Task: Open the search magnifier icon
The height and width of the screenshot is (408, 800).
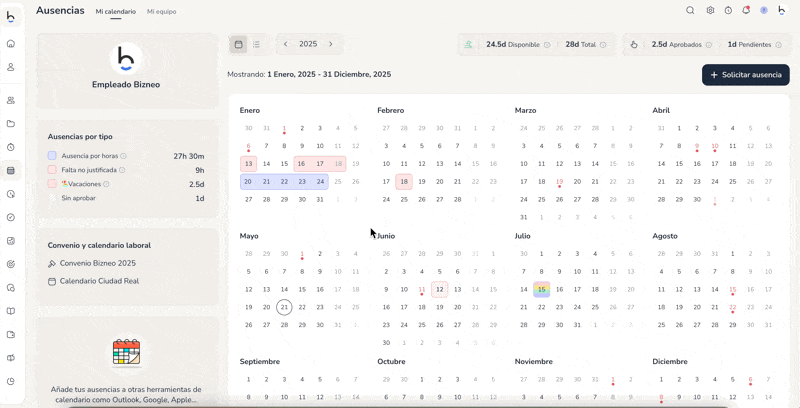Action: pyautogui.click(x=690, y=10)
